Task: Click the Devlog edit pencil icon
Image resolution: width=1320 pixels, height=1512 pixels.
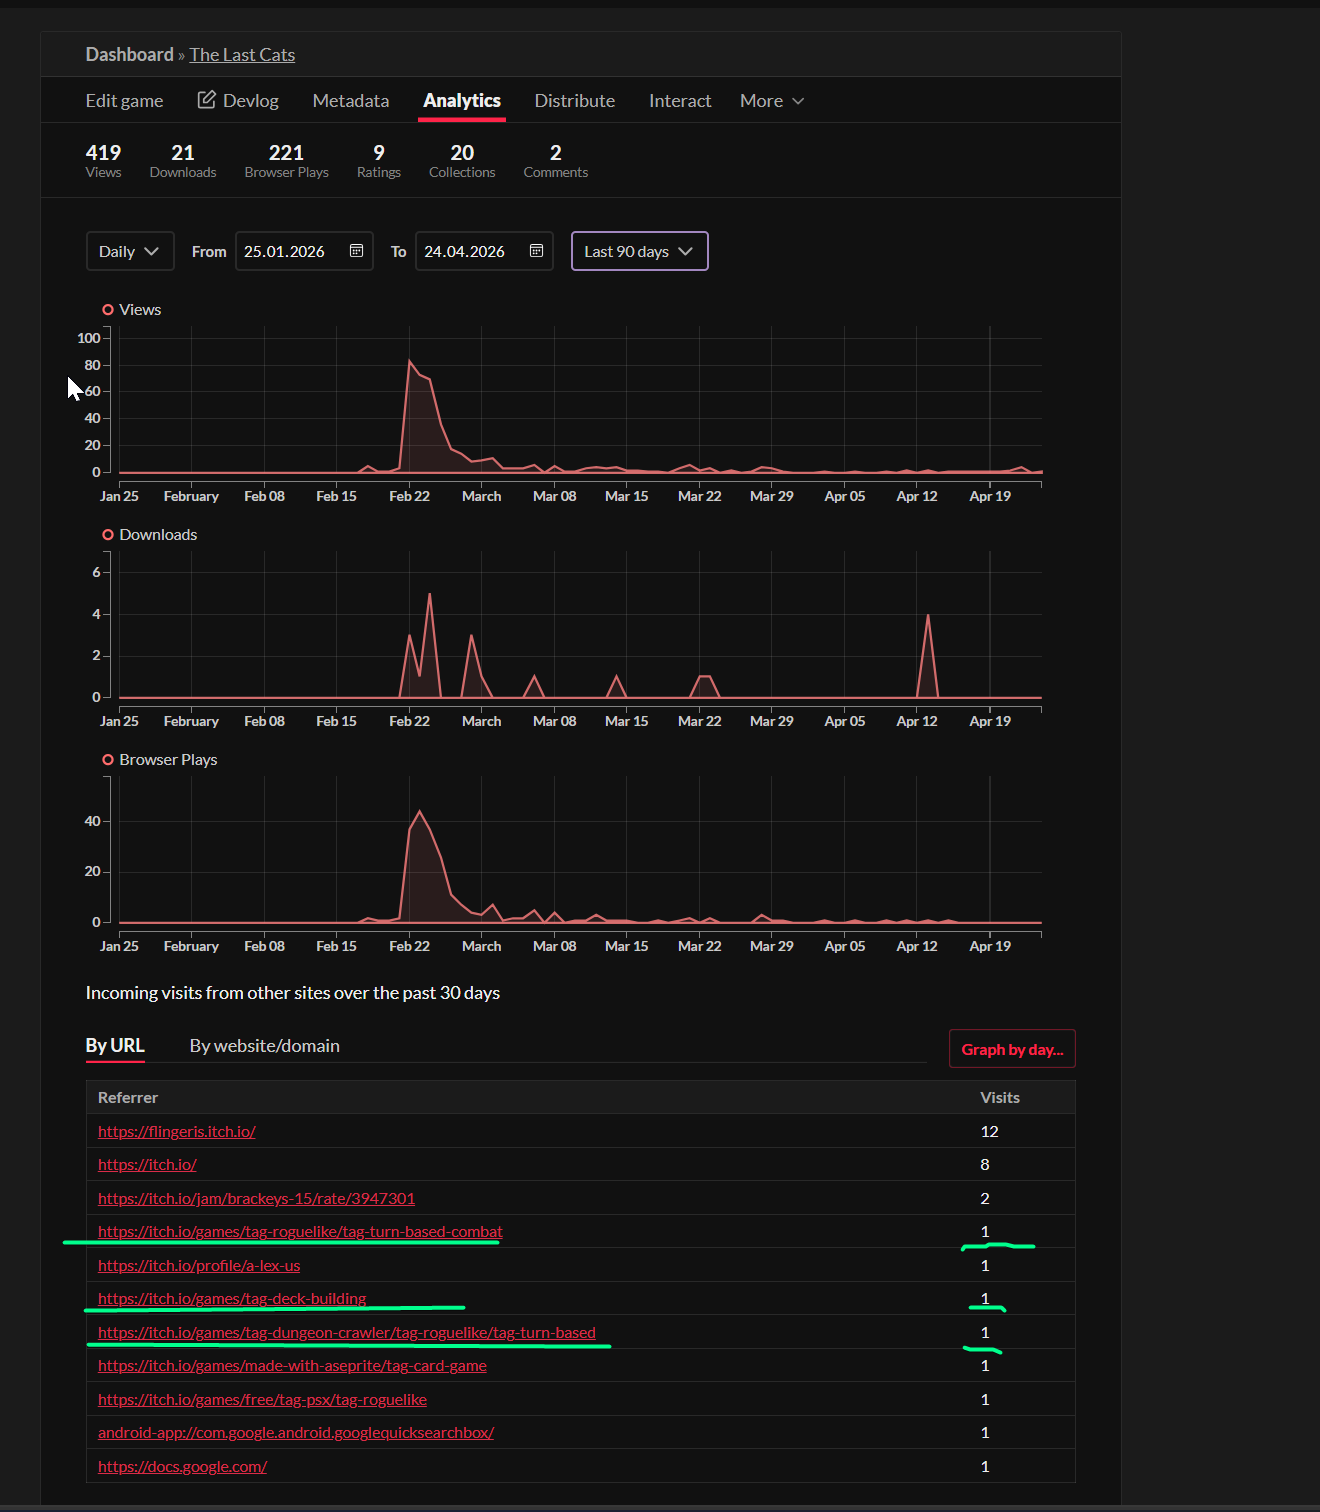Action: click(207, 100)
